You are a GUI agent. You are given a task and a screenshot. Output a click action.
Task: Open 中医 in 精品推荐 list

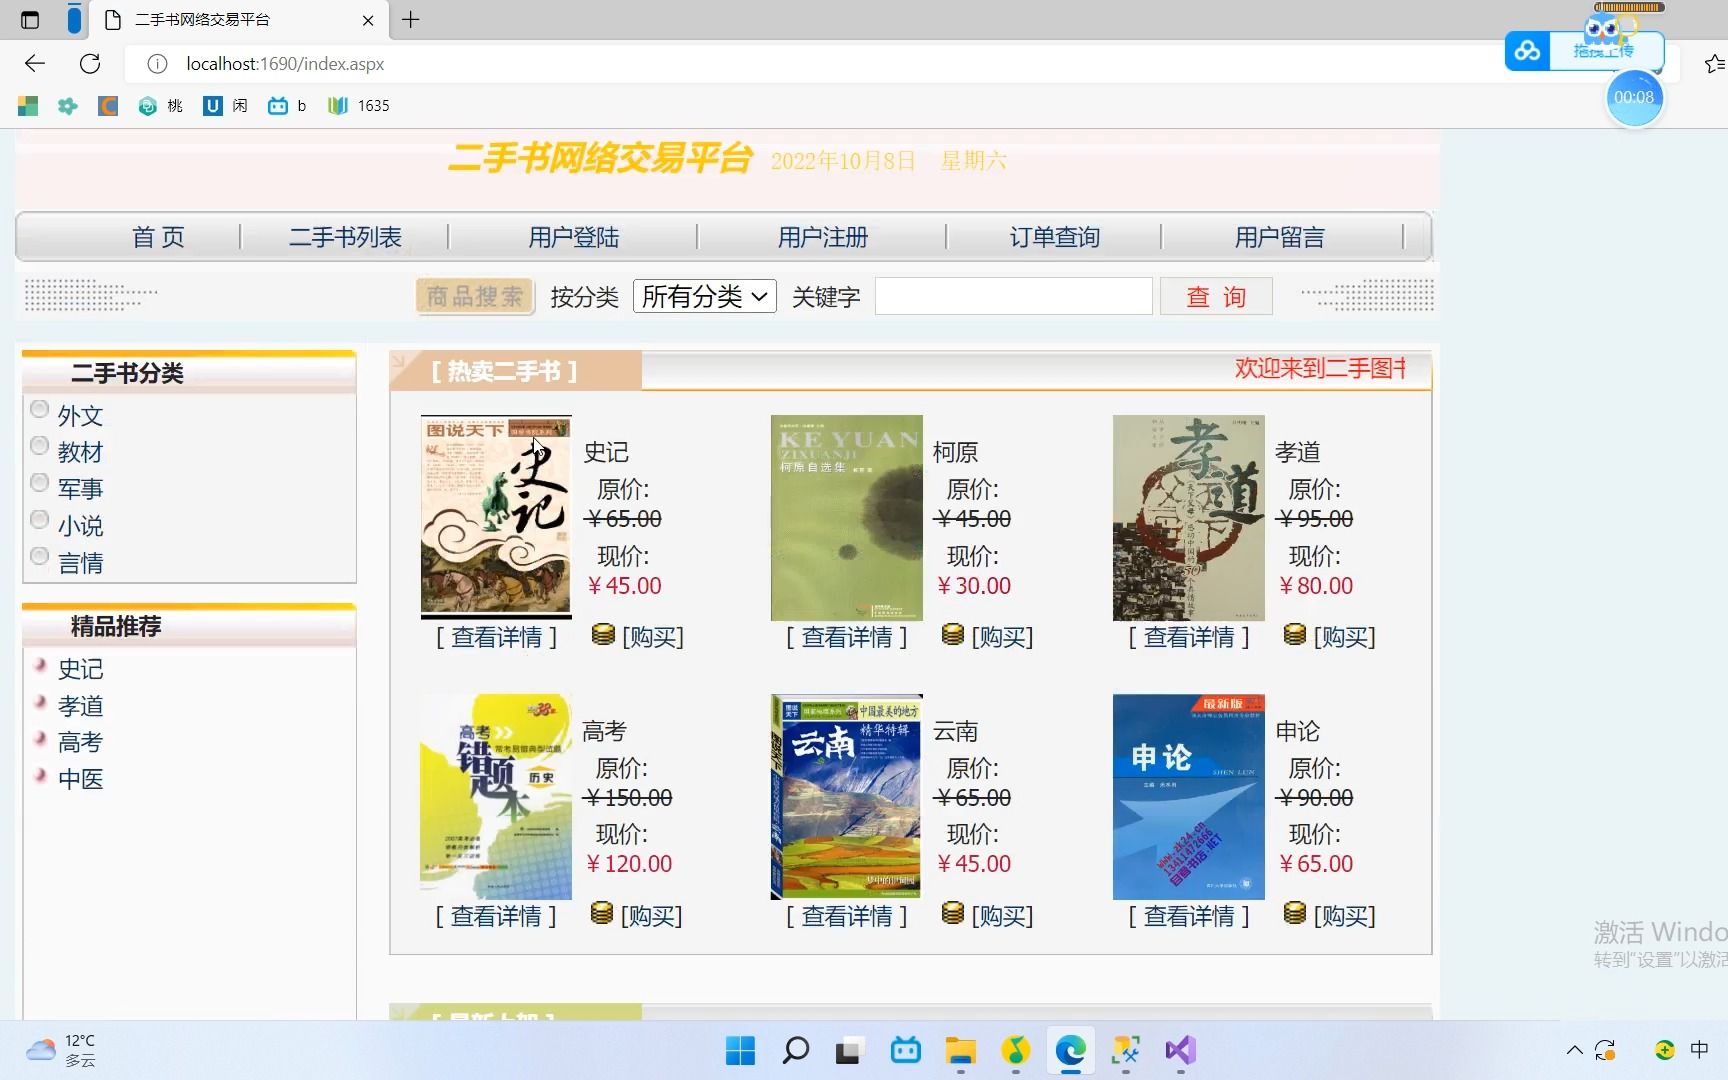click(81, 779)
